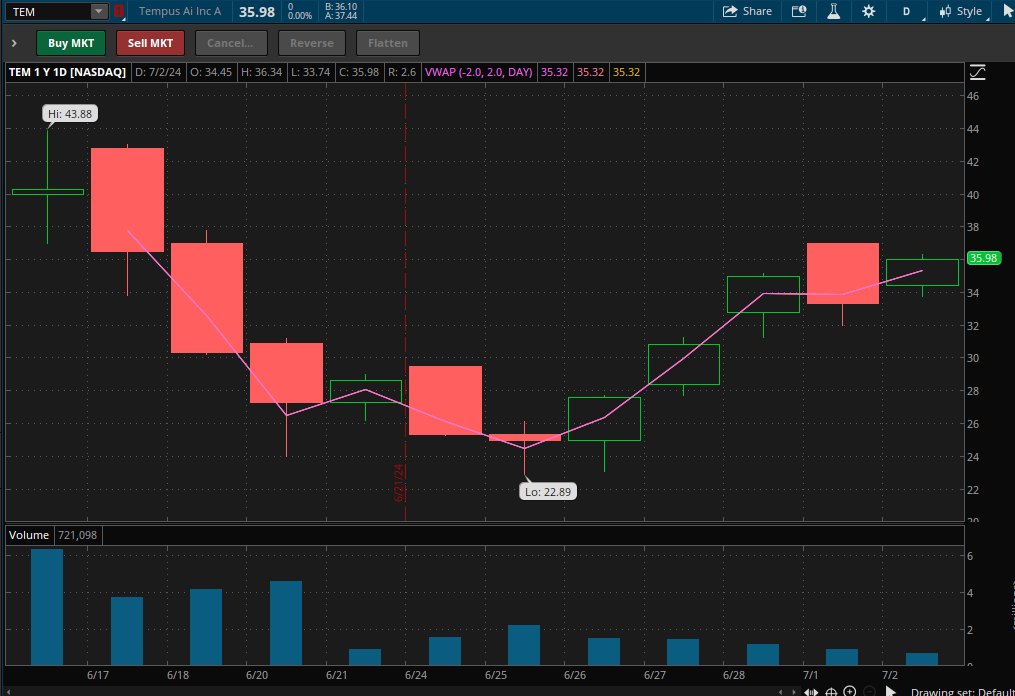Open the D timeframe dropdown
Screen dimensions: 1015x696
point(906,11)
